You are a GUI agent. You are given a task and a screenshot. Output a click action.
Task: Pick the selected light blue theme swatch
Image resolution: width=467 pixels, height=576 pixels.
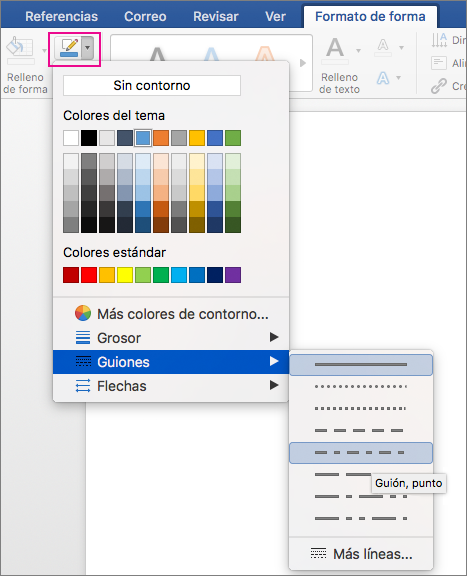point(143,138)
